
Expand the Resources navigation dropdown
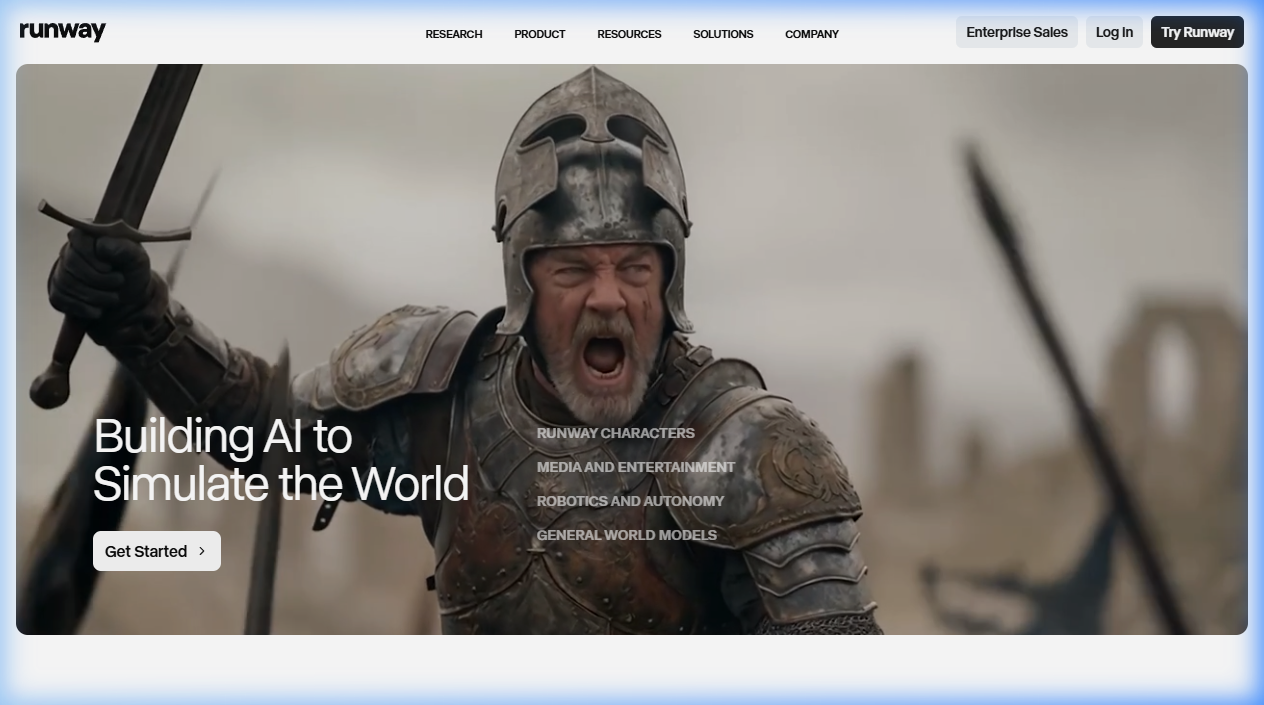pyautogui.click(x=629, y=34)
